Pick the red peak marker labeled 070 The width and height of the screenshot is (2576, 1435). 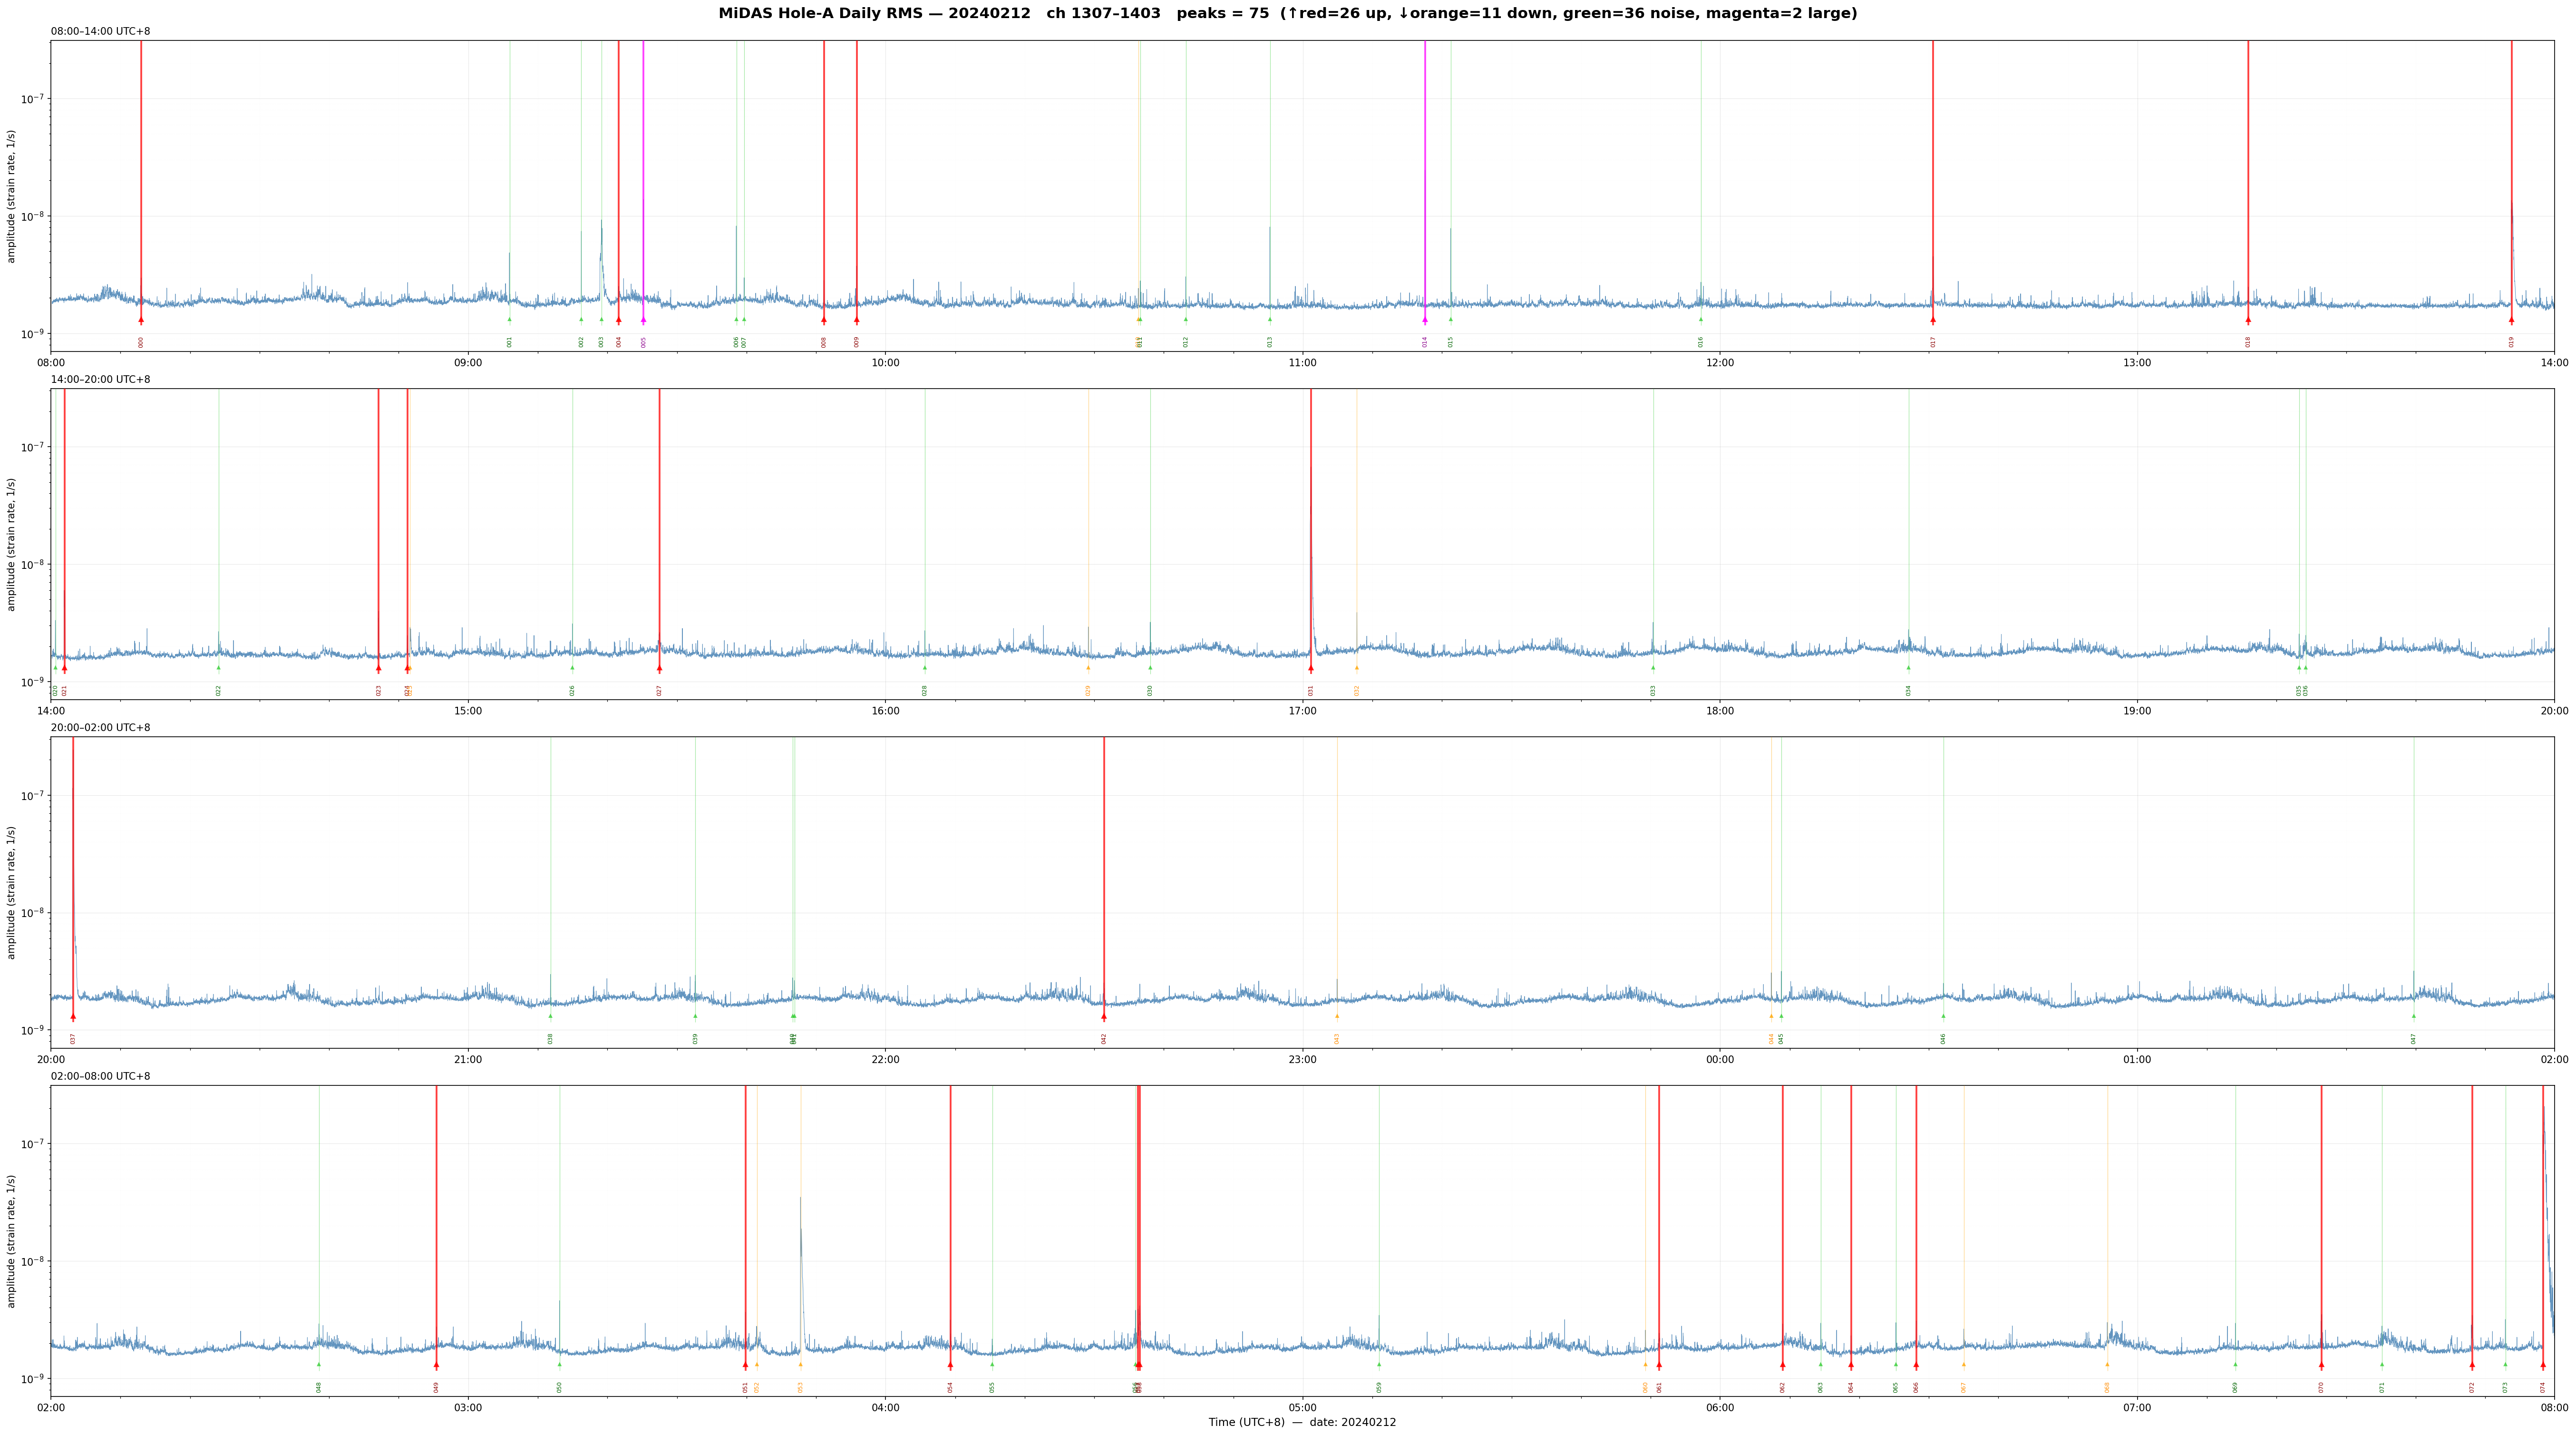pyautogui.click(x=2321, y=1365)
